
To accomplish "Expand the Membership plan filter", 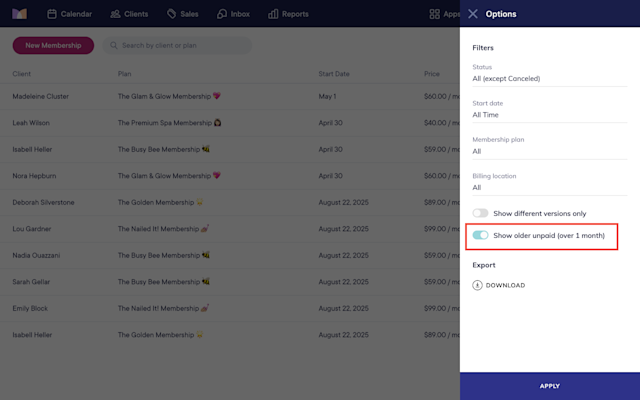I will pos(549,147).
